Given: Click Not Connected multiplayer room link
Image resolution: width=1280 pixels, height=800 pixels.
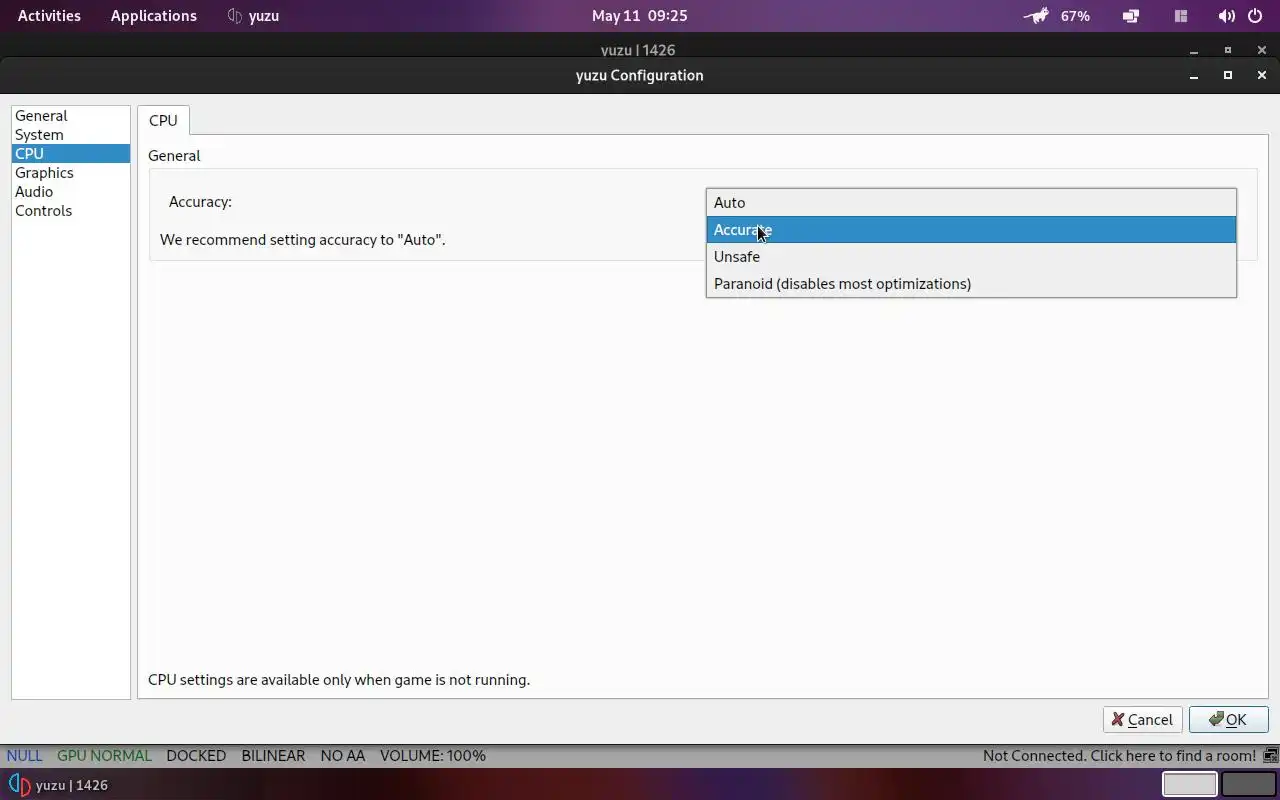Looking at the screenshot, I should 1119,756.
